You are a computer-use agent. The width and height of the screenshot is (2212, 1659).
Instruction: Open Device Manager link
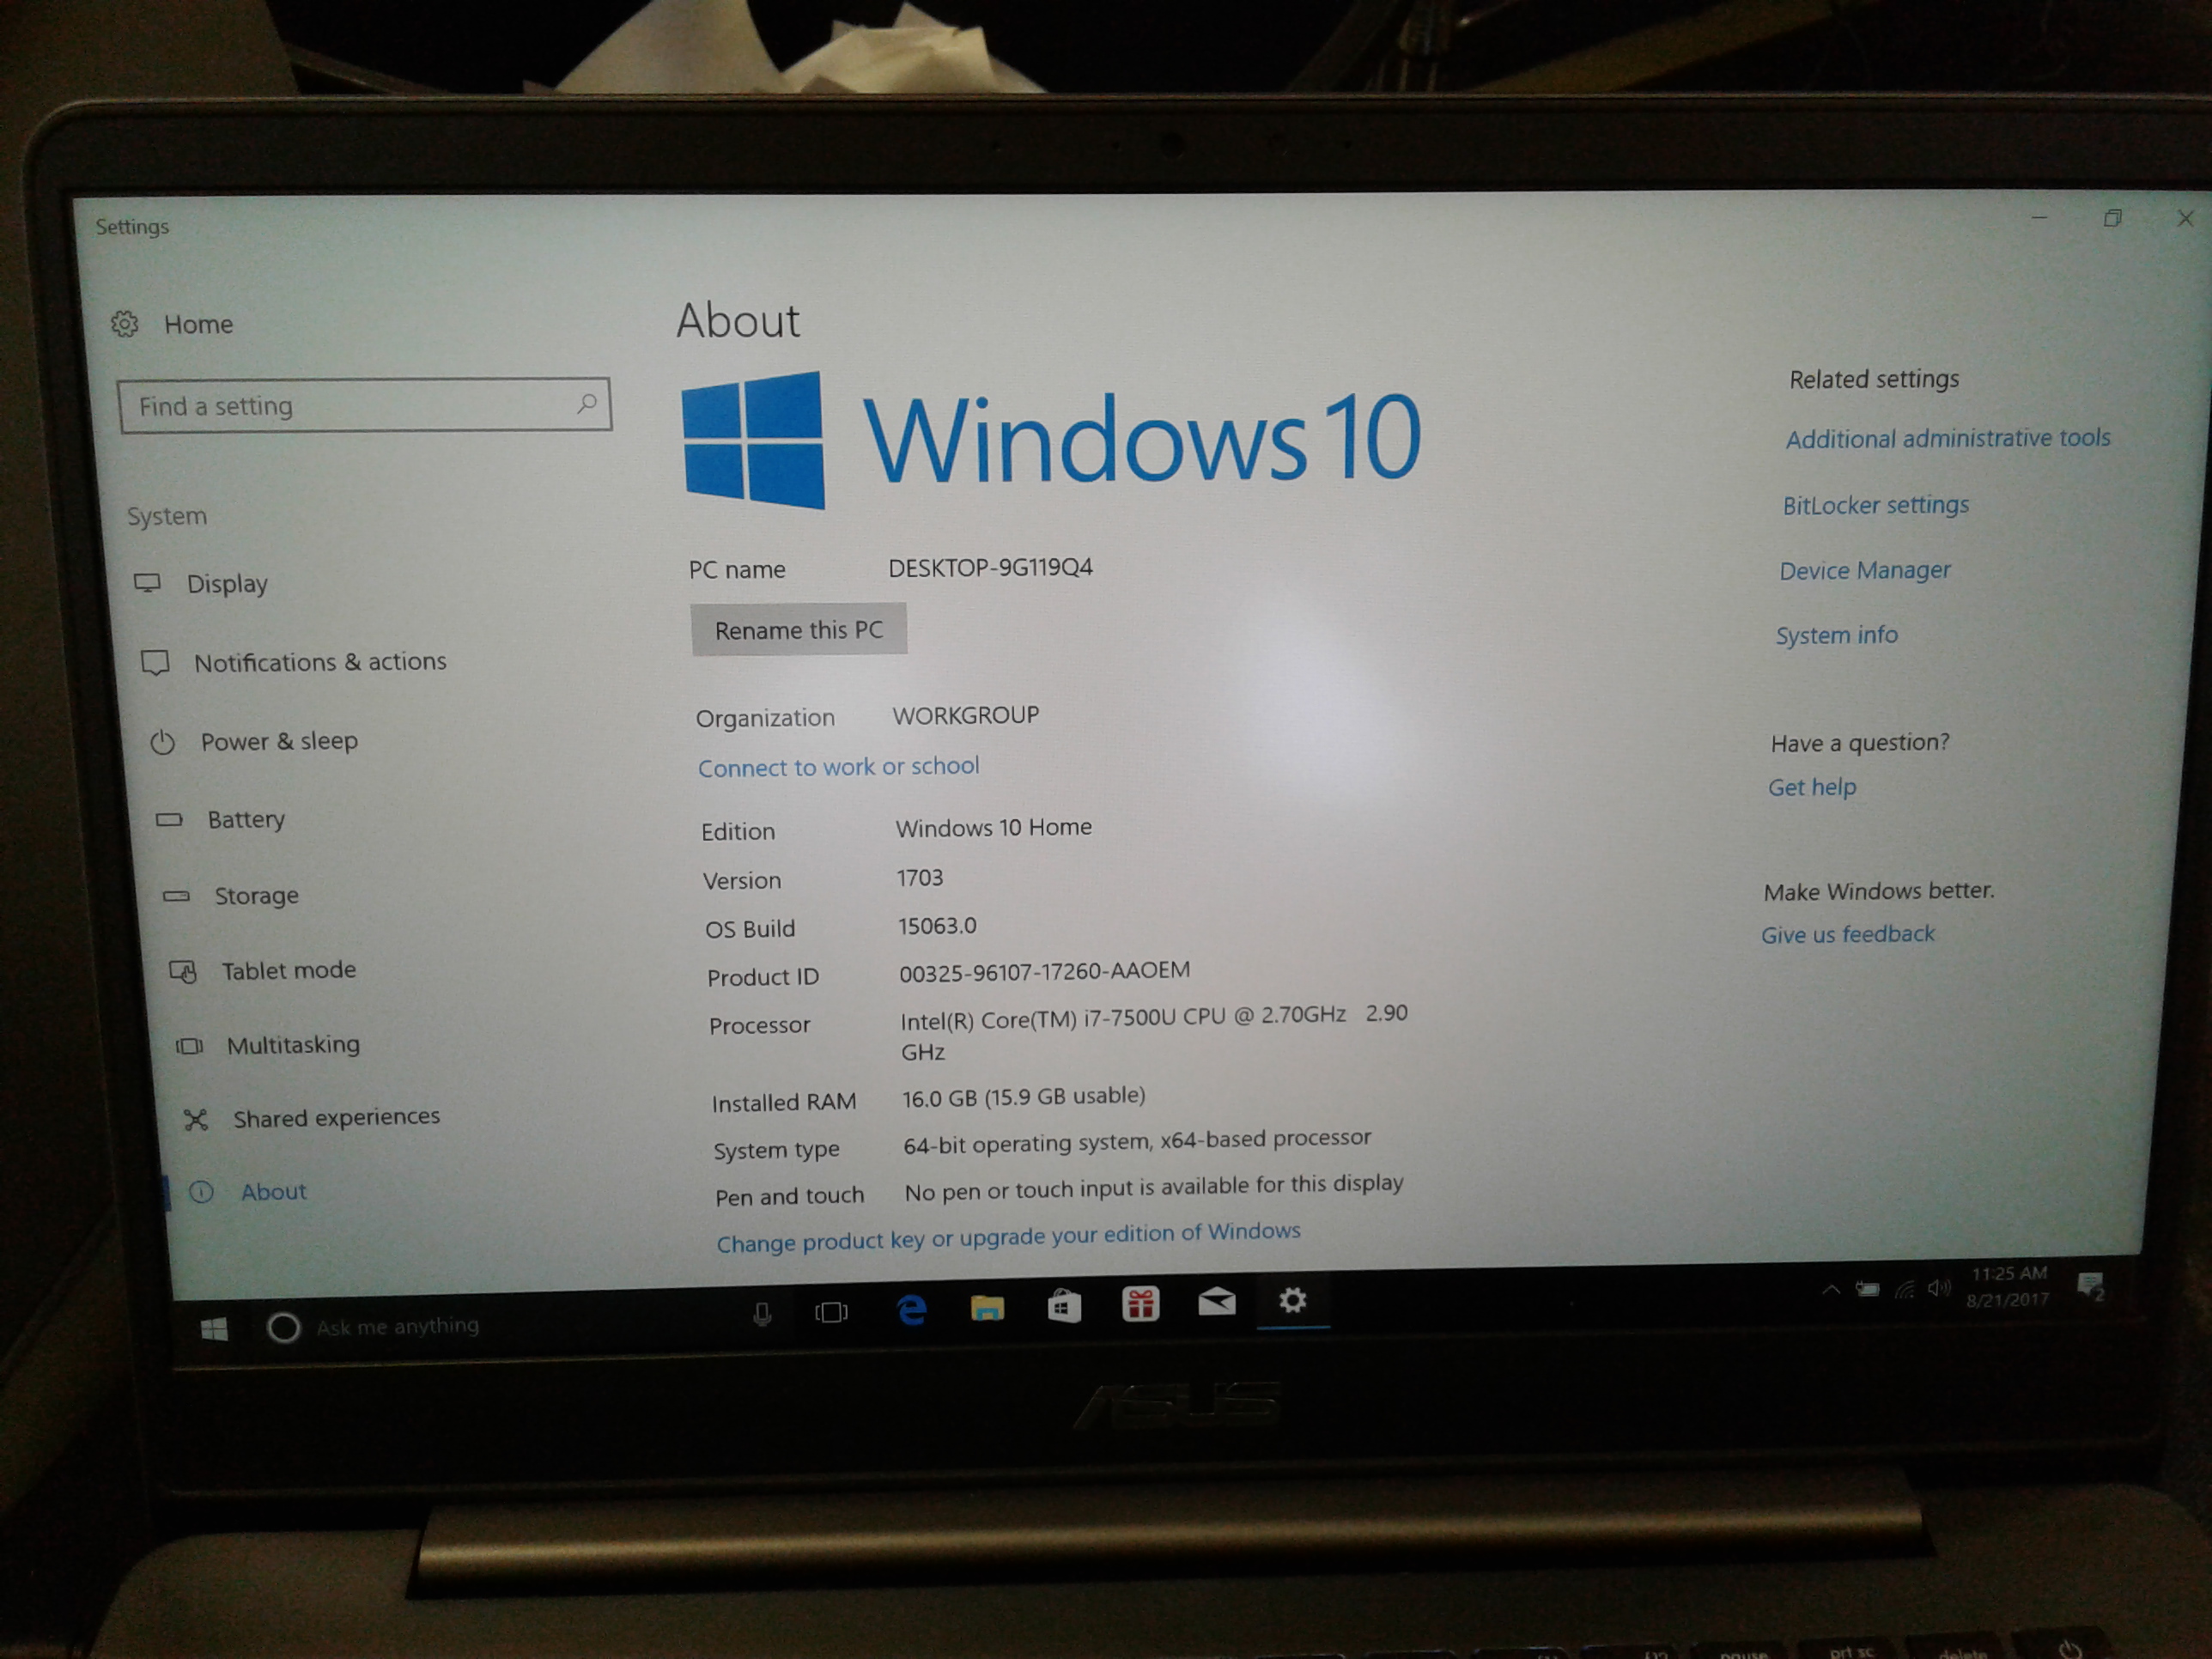click(x=1864, y=570)
